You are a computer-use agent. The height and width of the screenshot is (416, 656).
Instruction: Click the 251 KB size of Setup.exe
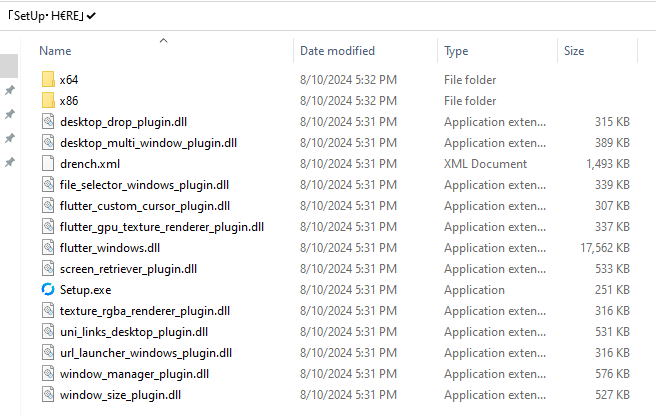612,290
